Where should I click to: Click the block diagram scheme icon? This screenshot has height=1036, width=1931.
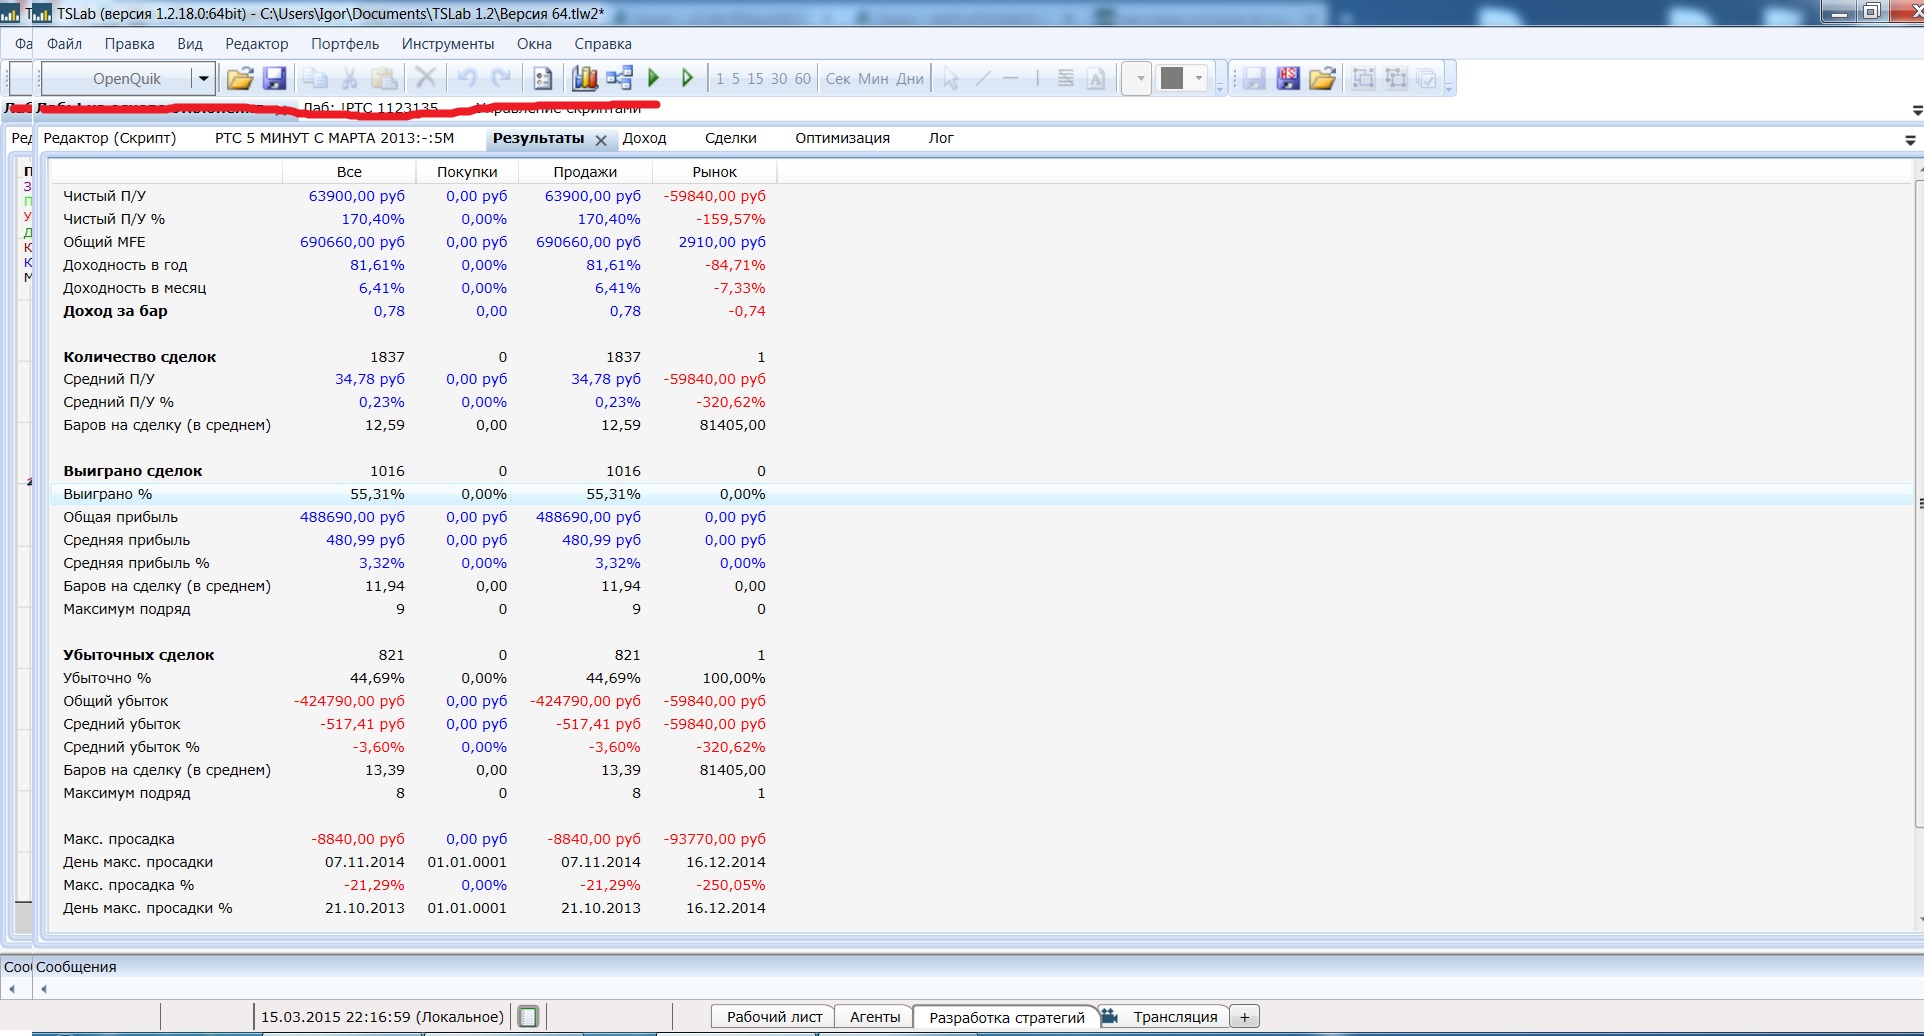[619, 78]
